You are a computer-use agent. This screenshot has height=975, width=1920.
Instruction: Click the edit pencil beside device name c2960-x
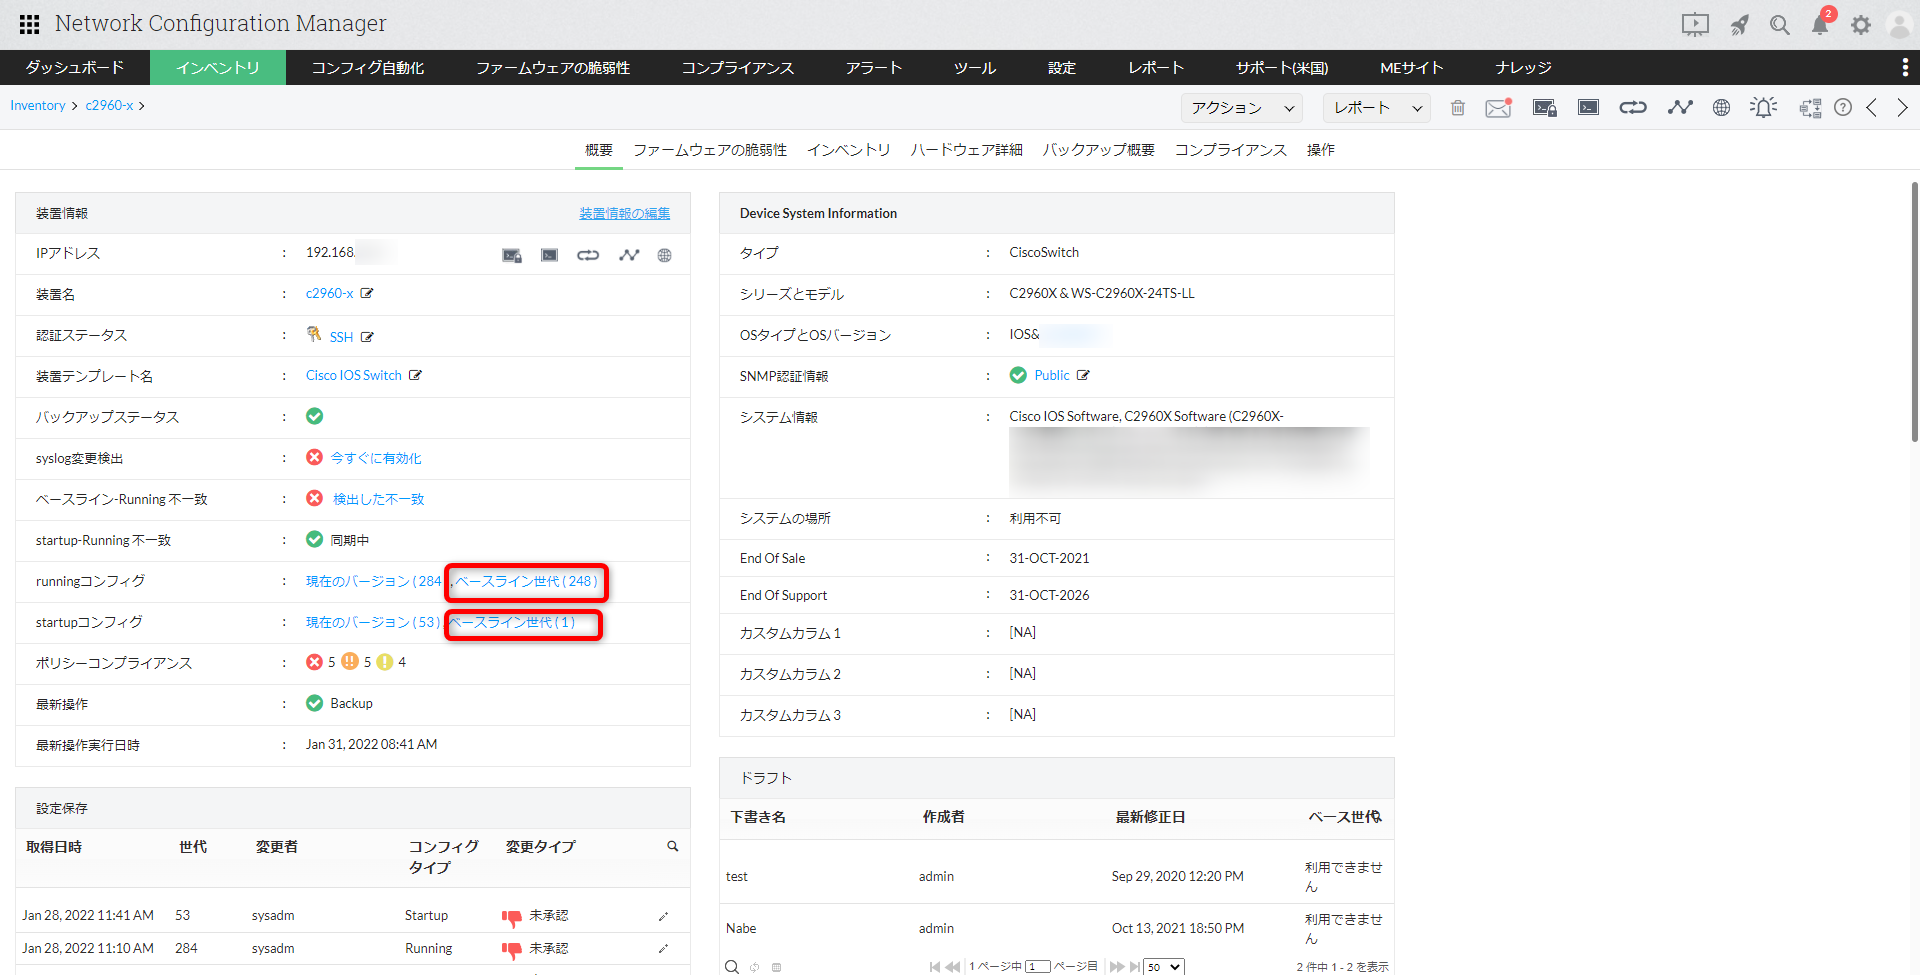coord(367,294)
